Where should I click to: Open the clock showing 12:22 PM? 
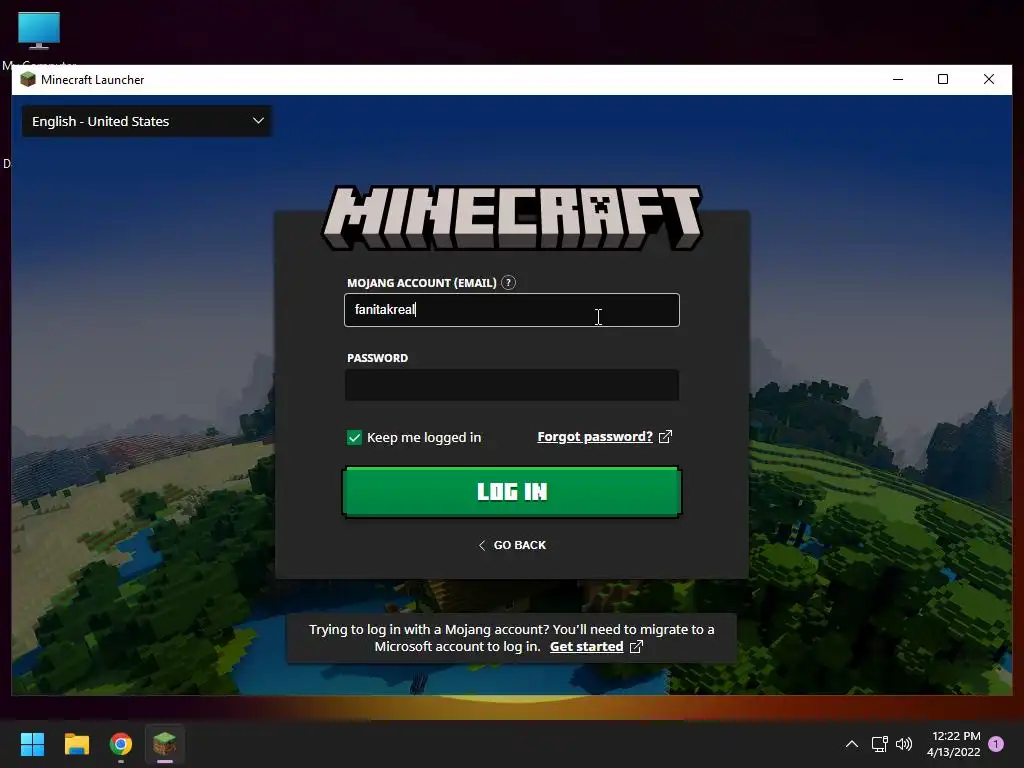click(x=953, y=744)
